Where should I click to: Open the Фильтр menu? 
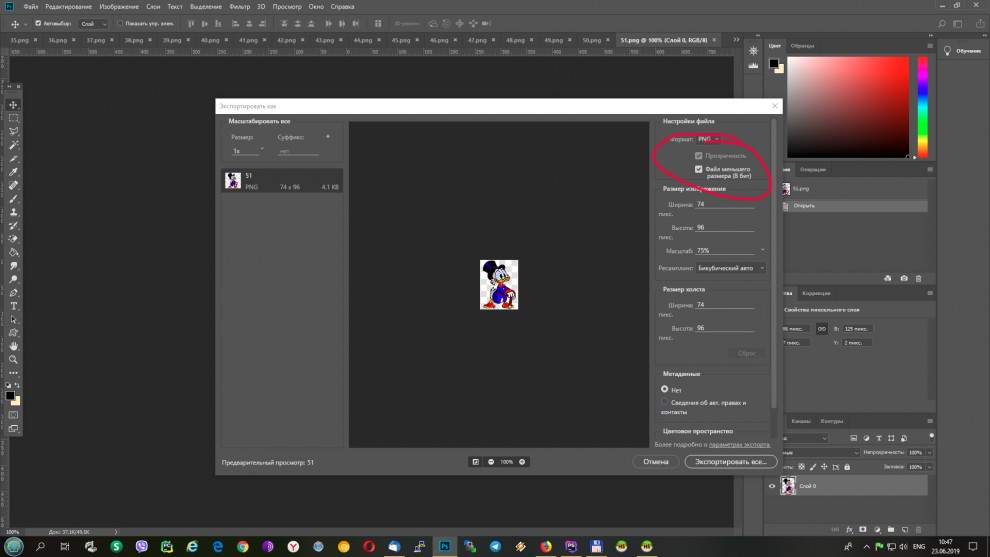239,6
